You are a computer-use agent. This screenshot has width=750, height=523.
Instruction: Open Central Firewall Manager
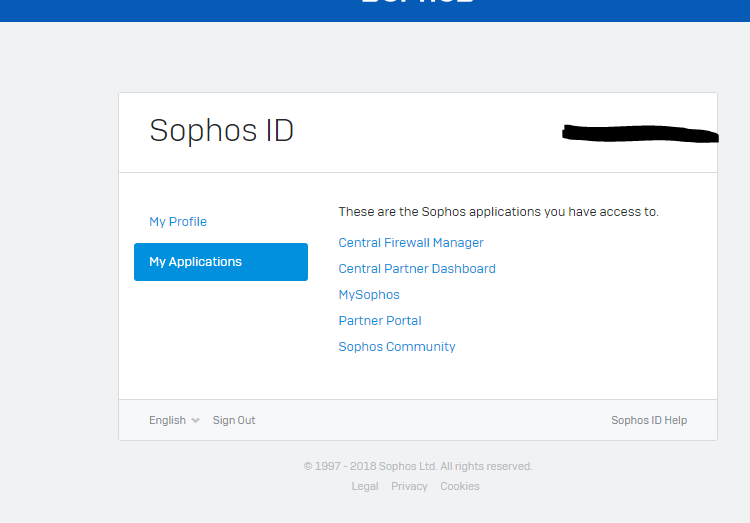coord(411,243)
